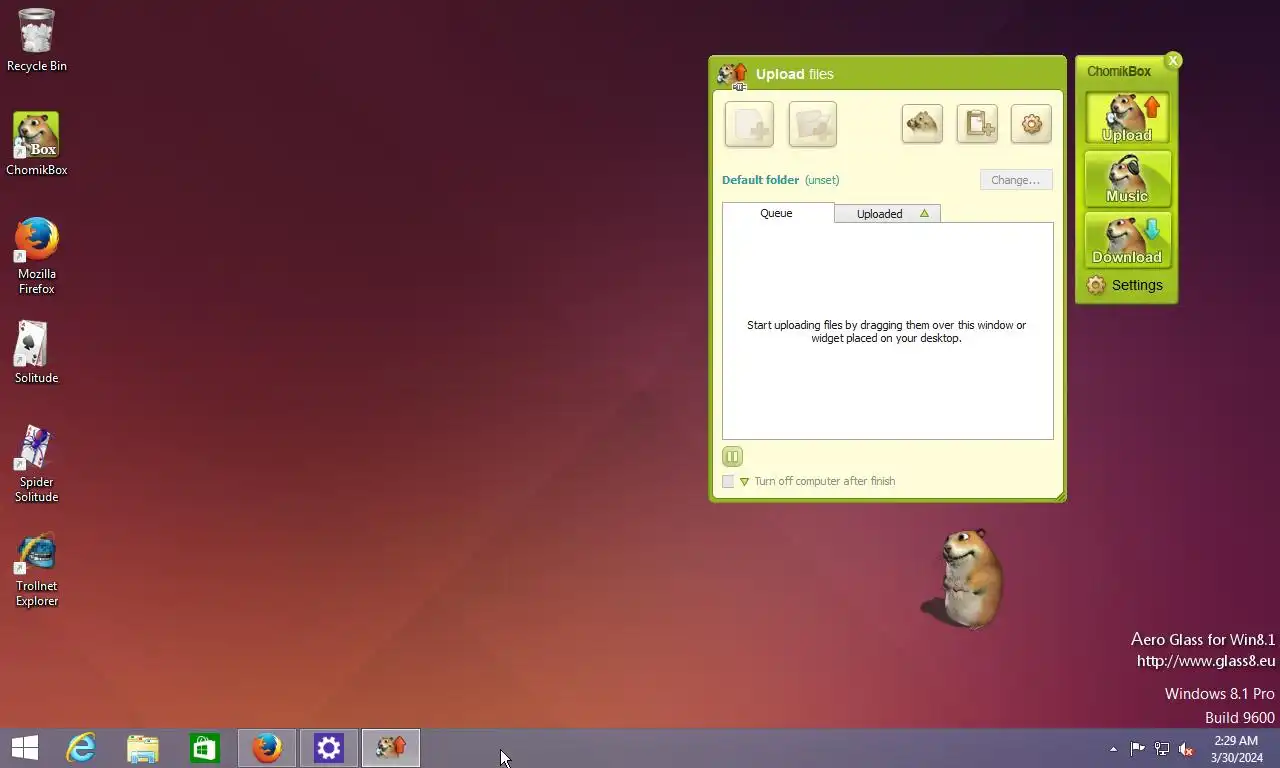1280x768 pixels.
Task: Open the hamster account icon button
Action: point(922,124)
